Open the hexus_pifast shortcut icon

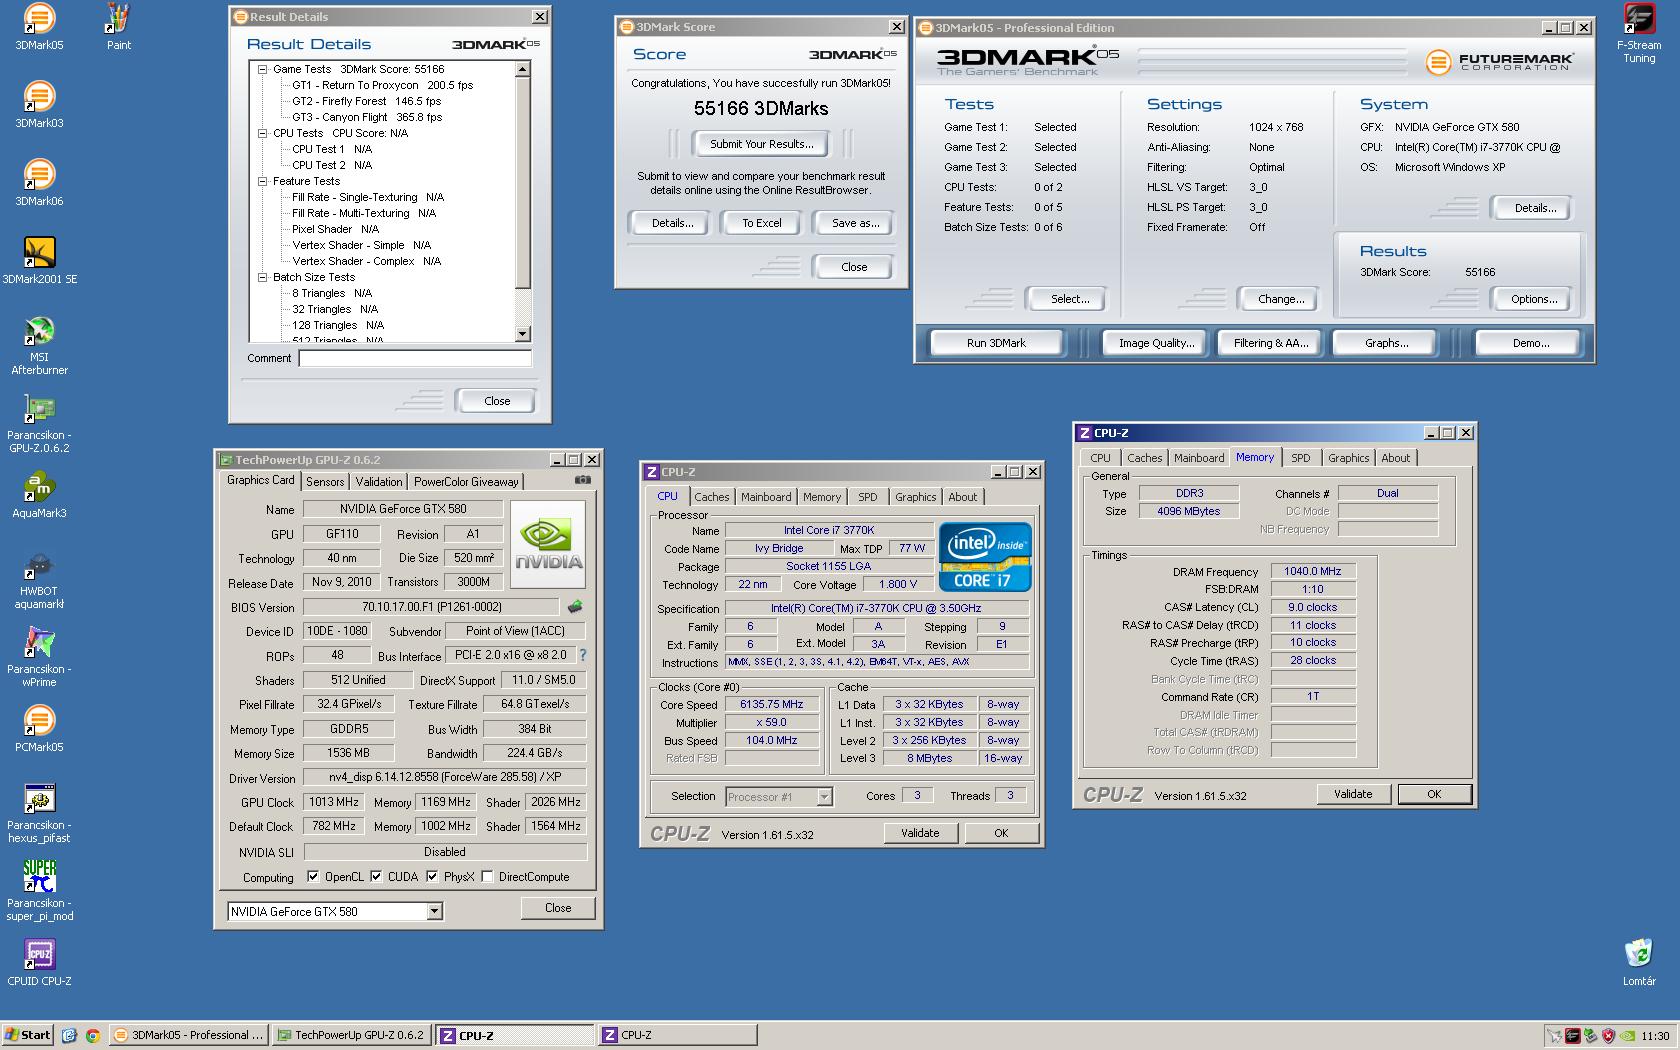(39, 800)
